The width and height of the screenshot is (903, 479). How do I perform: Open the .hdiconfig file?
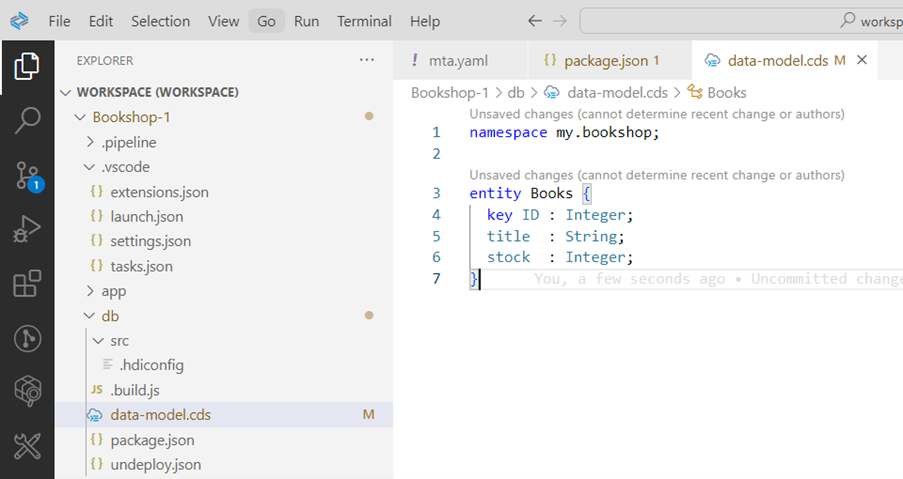pyautogui.click(x=151, y=365)
